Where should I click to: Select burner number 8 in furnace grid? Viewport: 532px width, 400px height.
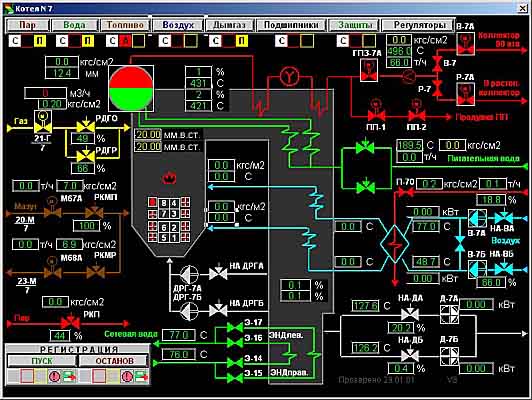tap(164, 203)
